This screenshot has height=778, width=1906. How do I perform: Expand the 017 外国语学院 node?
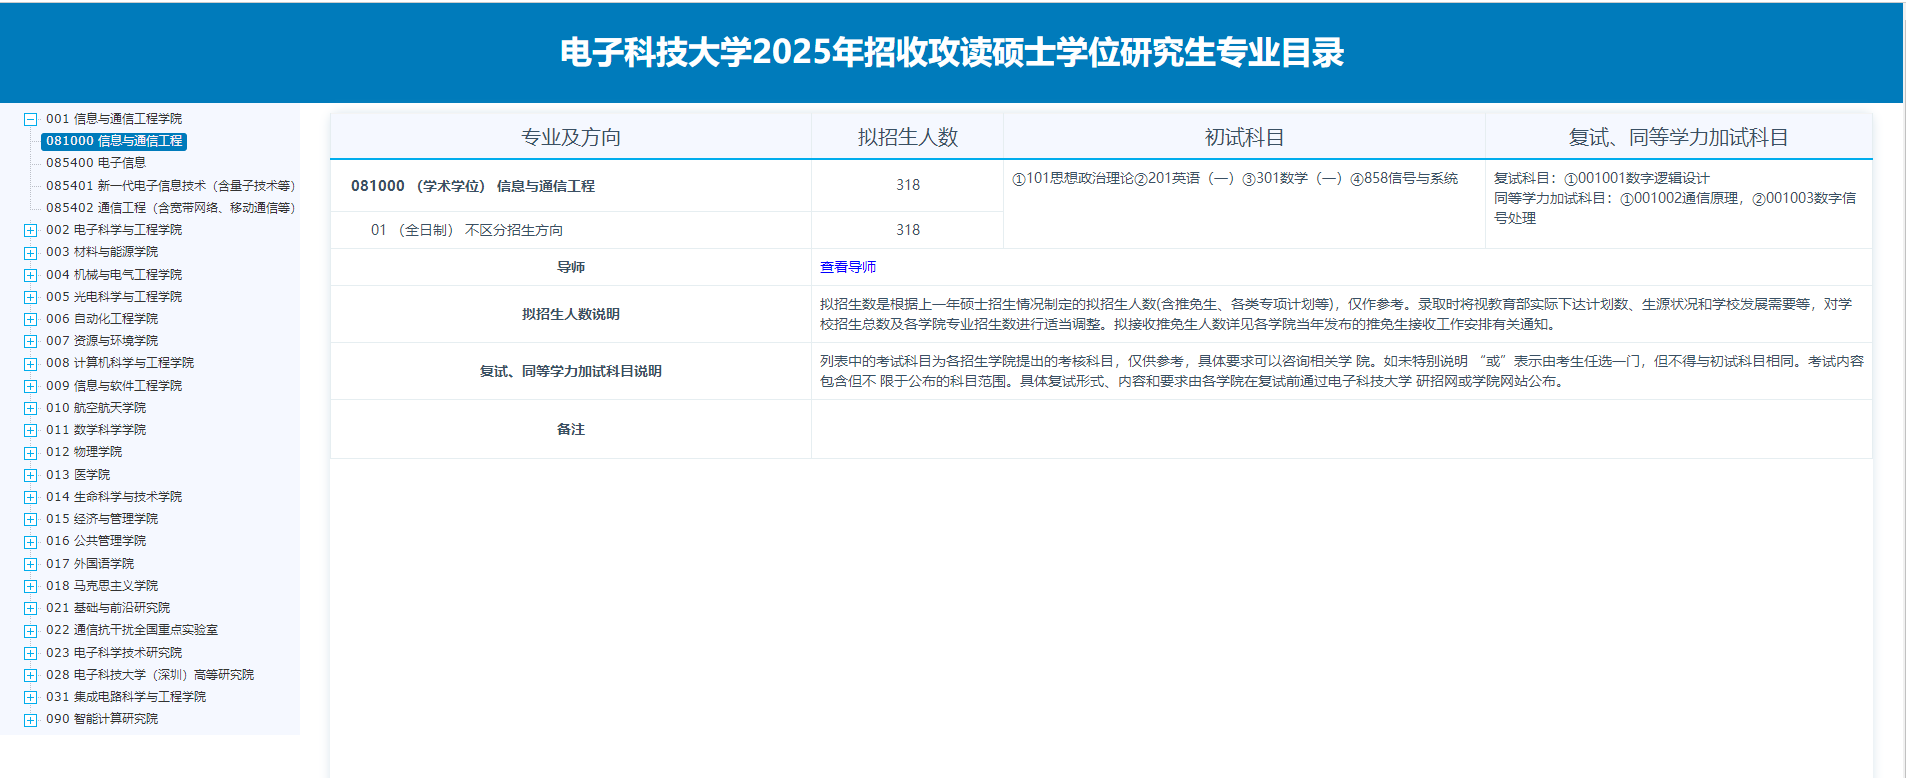(31, 564)
